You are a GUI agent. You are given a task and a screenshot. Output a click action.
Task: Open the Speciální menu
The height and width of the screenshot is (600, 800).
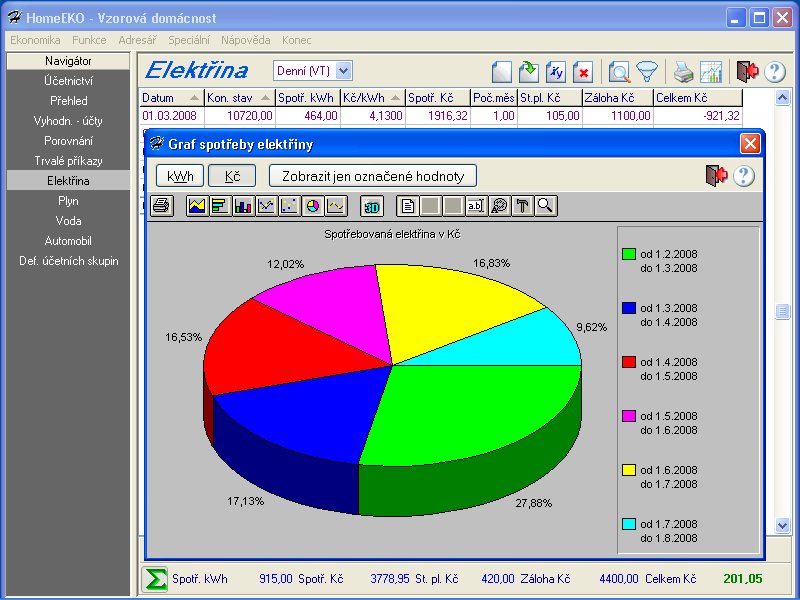click(x=189, y=40)
